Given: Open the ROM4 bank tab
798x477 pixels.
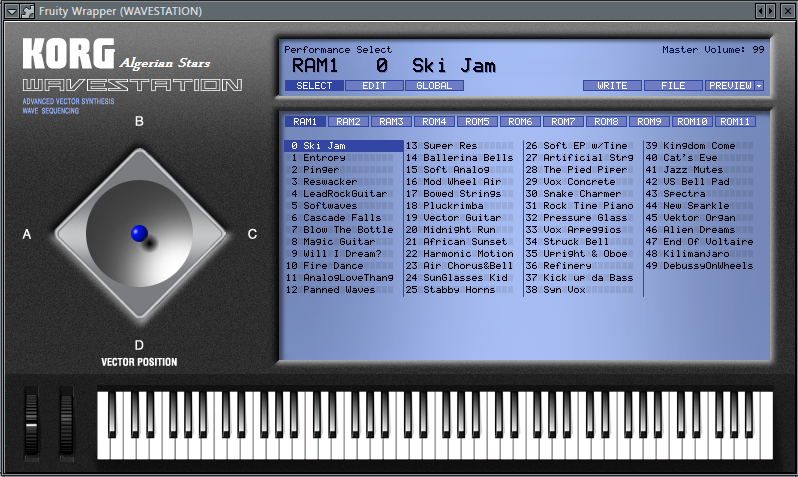Looking at the screenshot, I should (434, 122).
